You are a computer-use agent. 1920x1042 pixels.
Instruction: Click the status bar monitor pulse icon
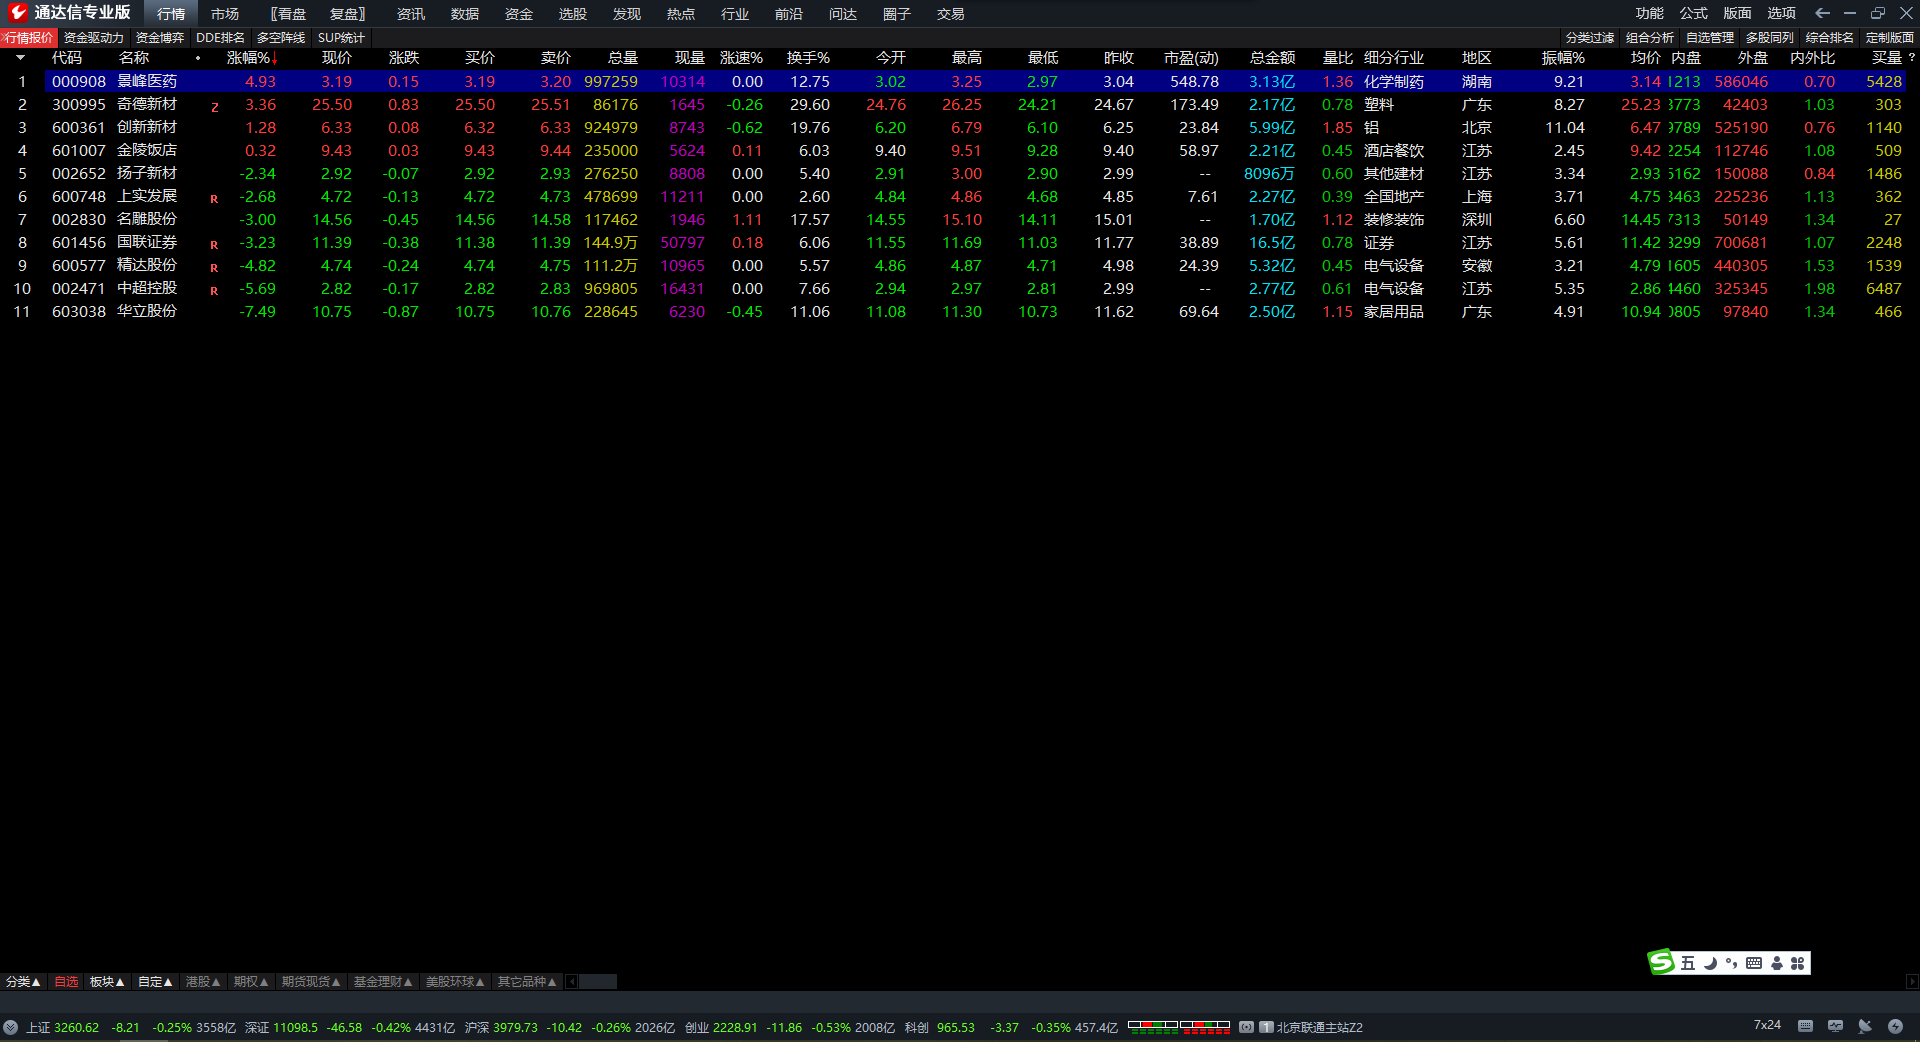pos(1835,1026)
